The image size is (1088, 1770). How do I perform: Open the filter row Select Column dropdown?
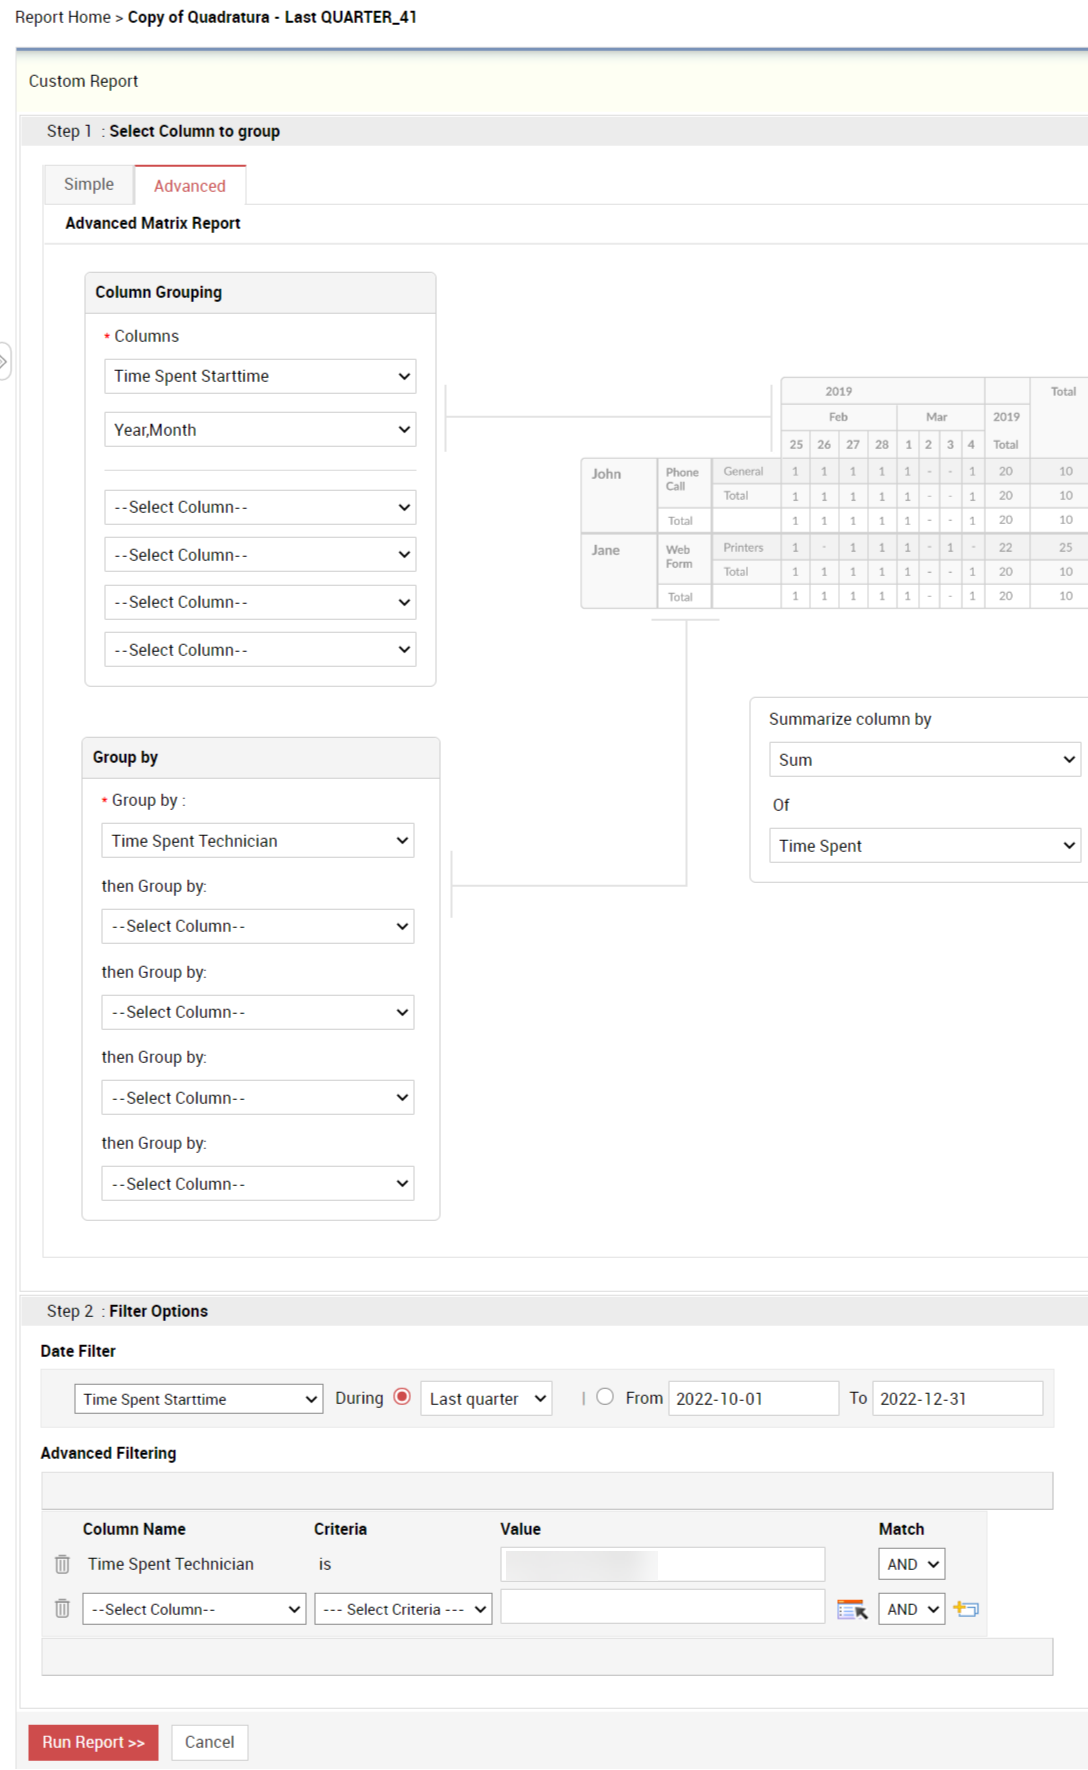click(x=194, y=1609)
